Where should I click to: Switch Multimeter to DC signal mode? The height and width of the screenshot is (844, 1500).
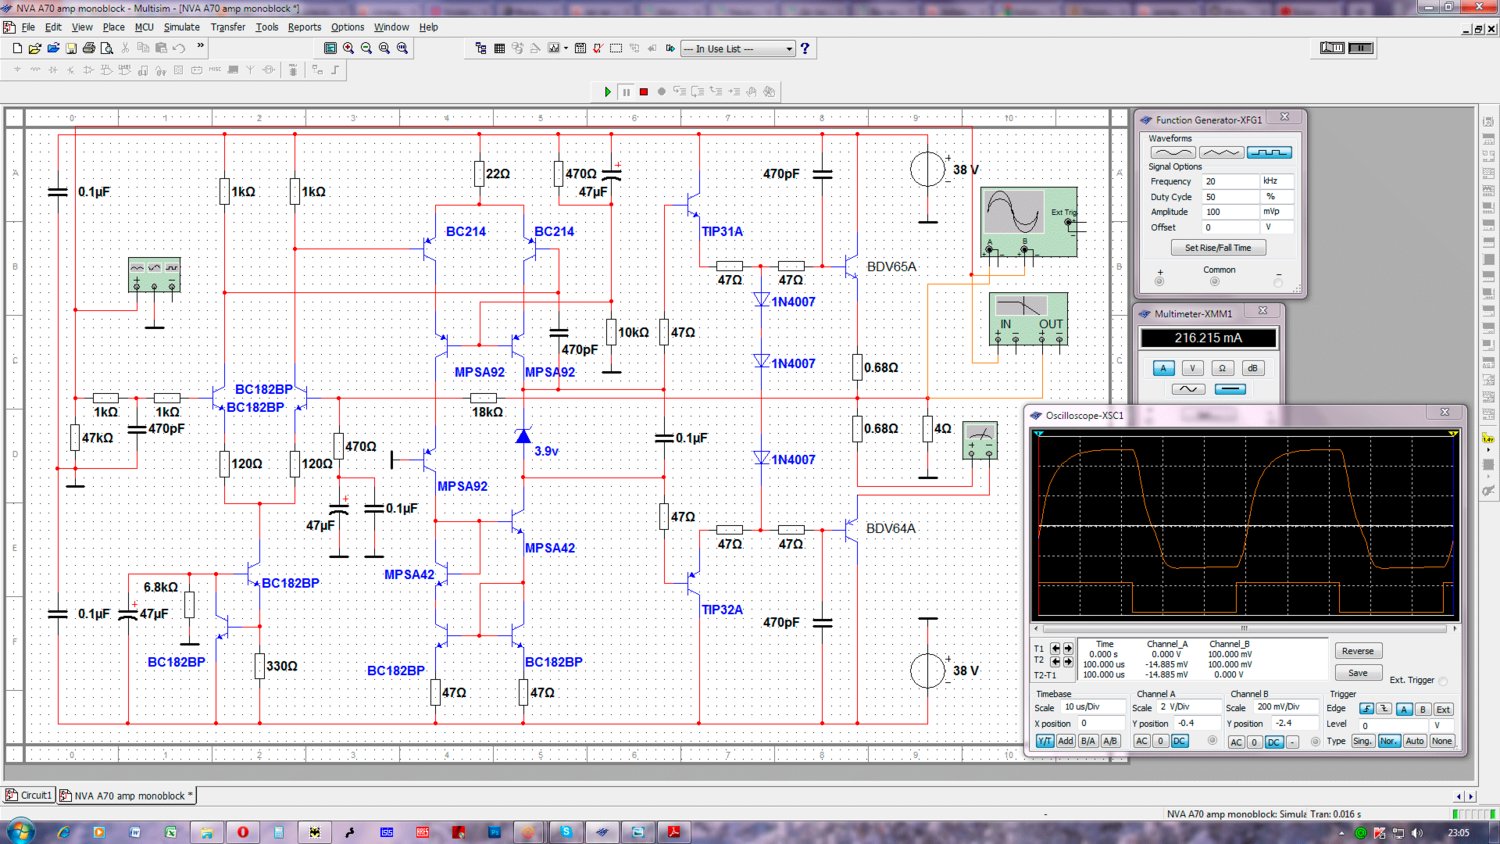pos(1230,389)
